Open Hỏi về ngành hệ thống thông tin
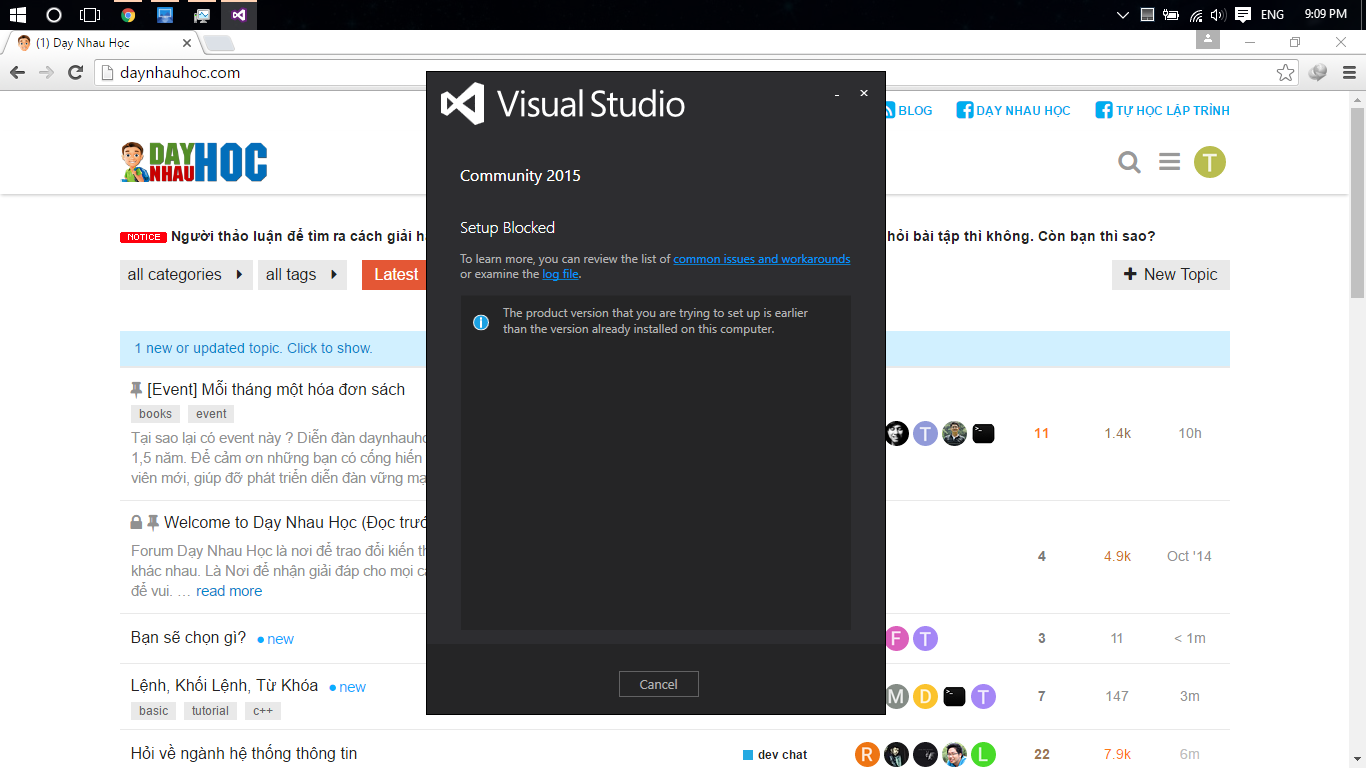1366x768 pixels. coord(244,754)
